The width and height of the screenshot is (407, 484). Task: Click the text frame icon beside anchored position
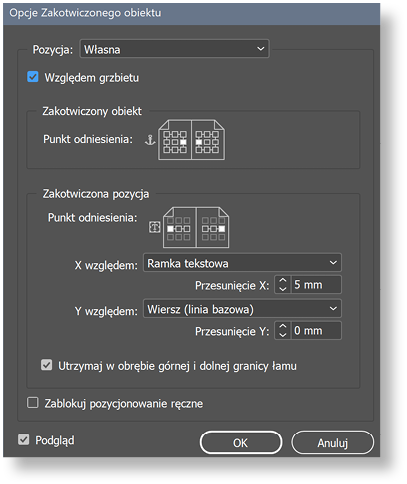point(154,228)
